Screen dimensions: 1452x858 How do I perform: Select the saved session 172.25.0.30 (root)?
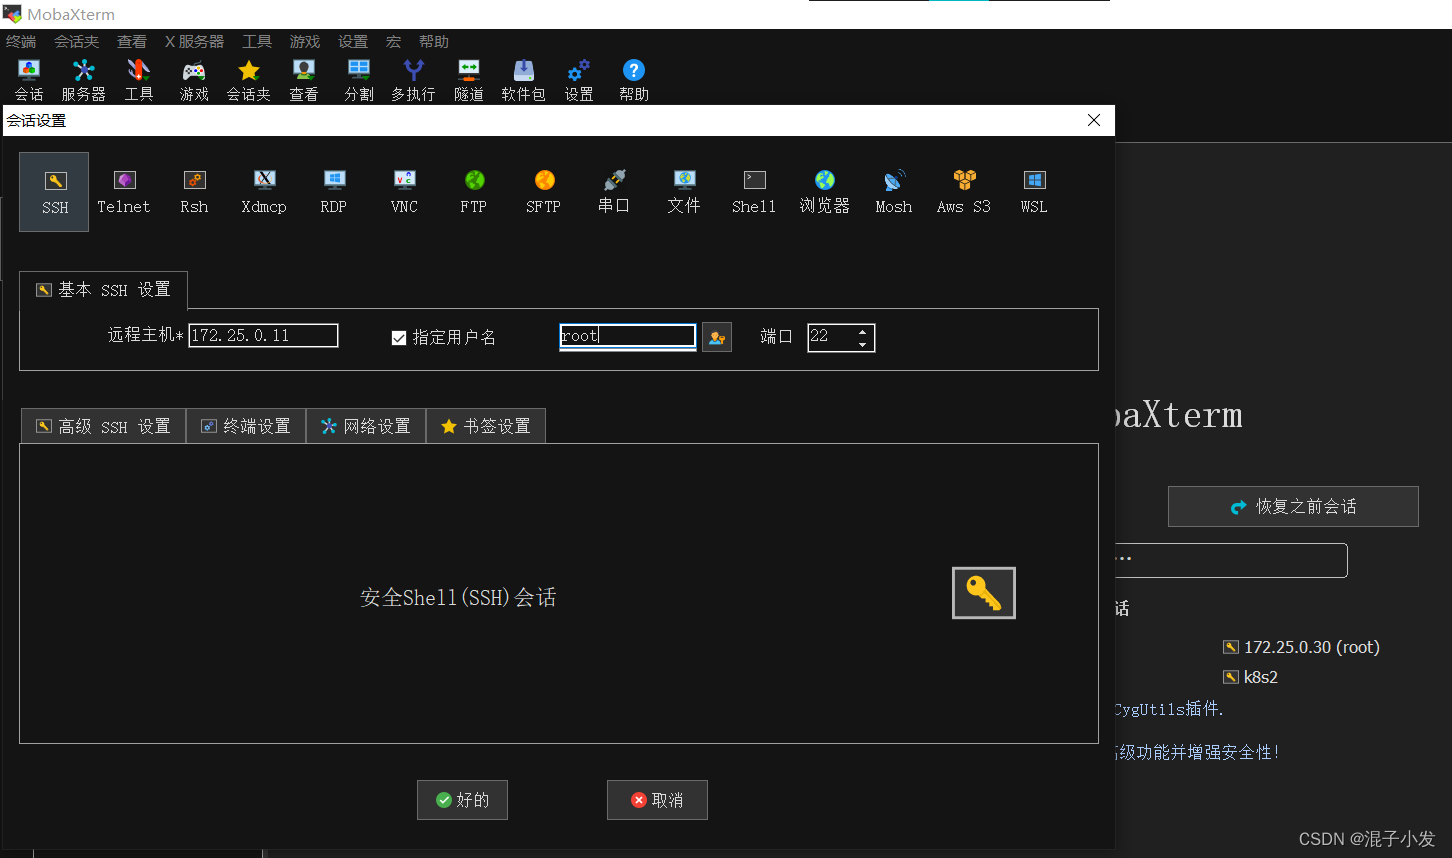click(x=1312, y=646)
